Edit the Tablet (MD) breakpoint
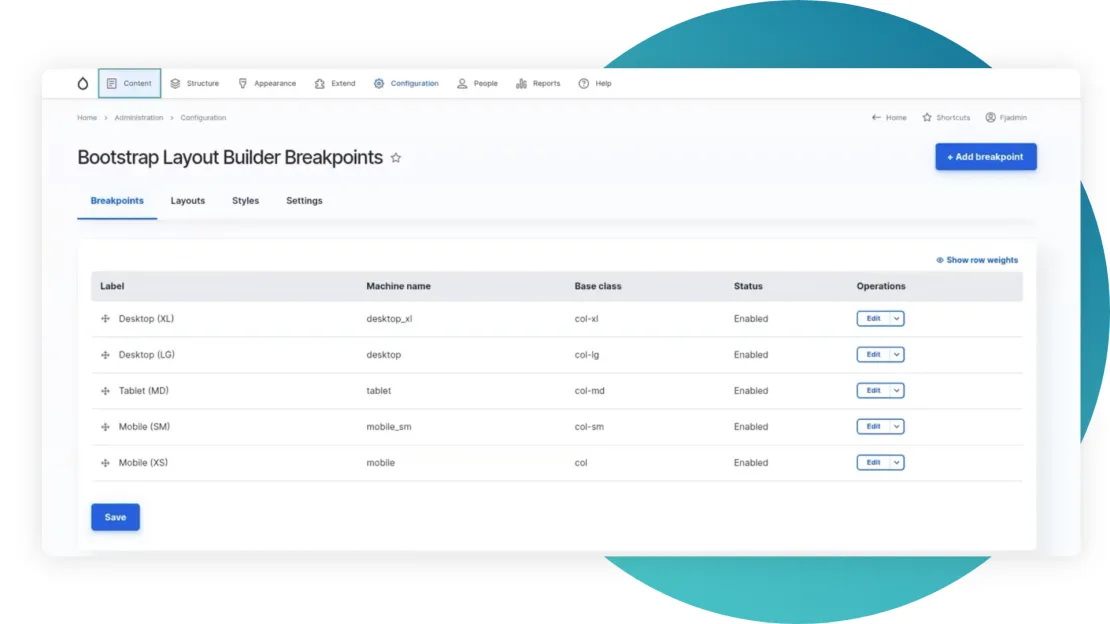 point(874,390)
